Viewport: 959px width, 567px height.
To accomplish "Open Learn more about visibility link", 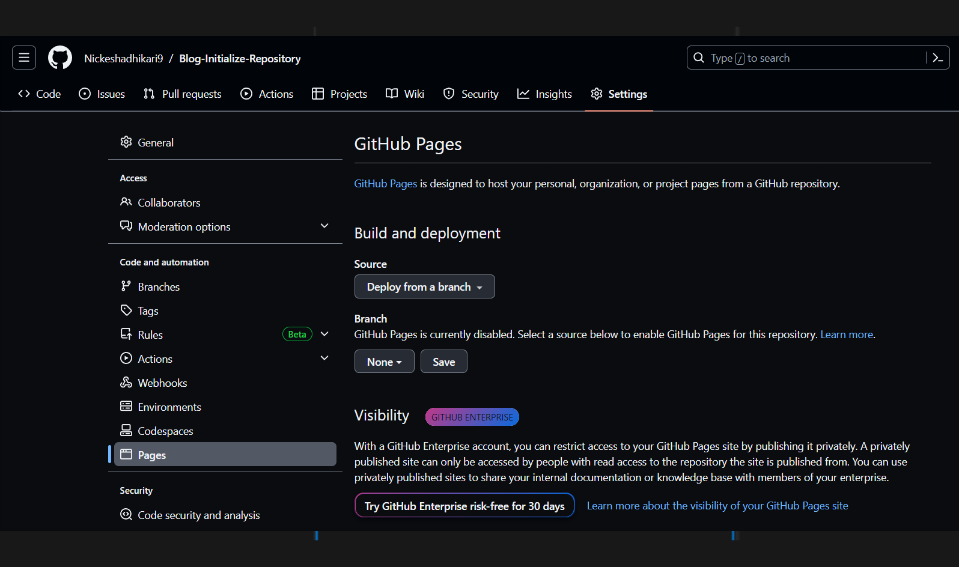I will click(x=717, y=506).
